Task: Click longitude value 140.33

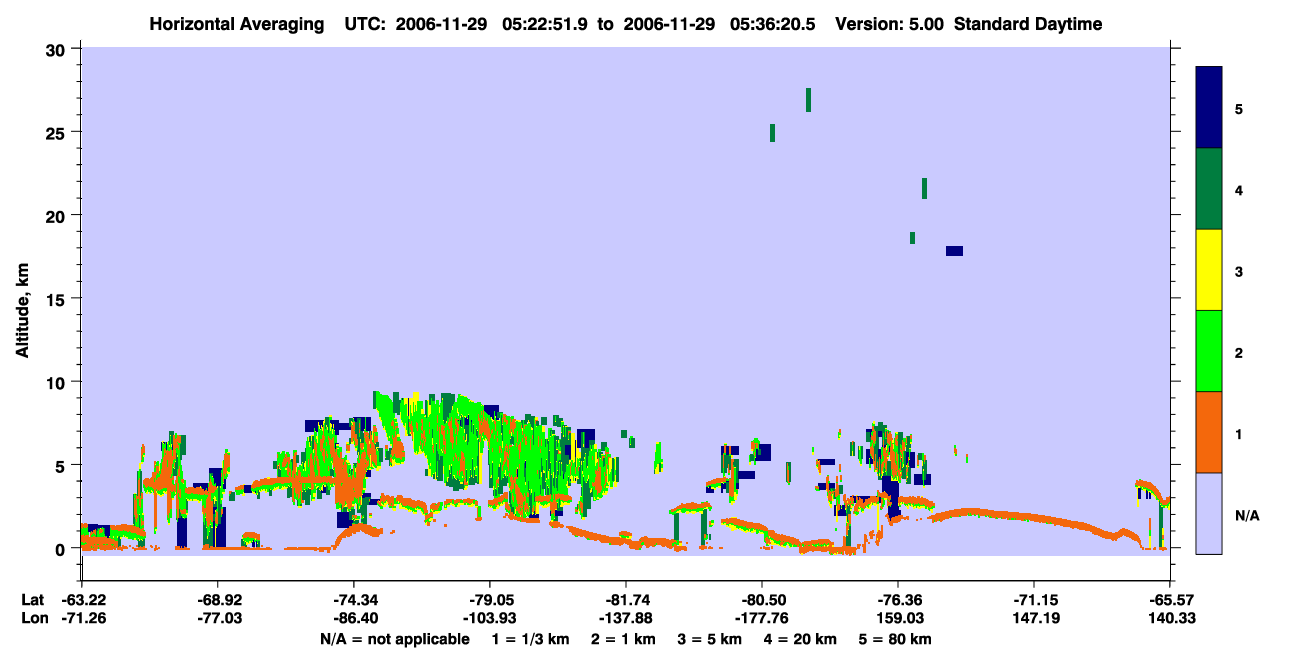Action: [x=1171, y=618]
